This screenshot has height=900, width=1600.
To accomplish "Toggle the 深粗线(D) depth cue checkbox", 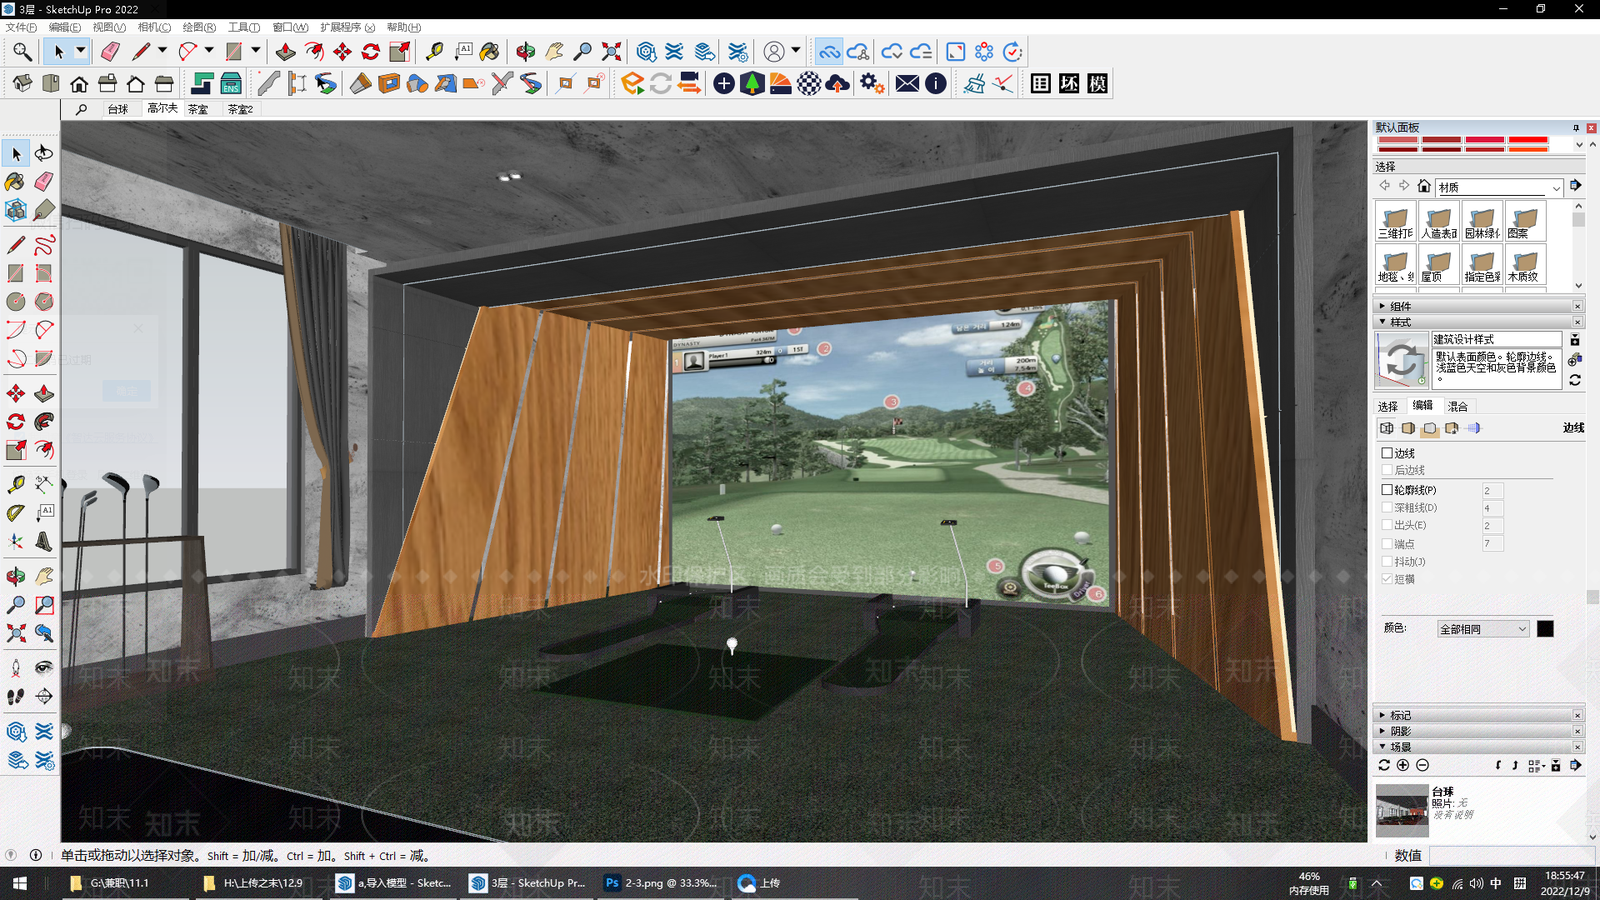I will (x=1387, y=508).
